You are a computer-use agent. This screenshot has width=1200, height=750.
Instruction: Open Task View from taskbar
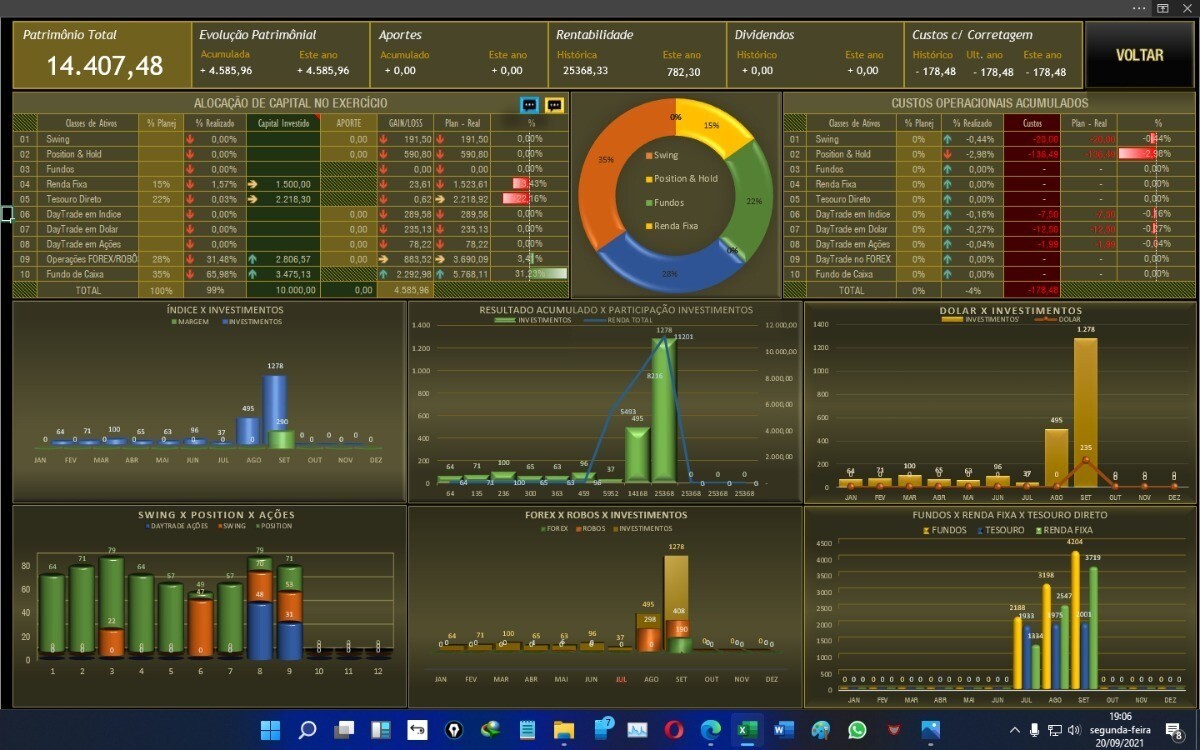[x=344, y=729]
